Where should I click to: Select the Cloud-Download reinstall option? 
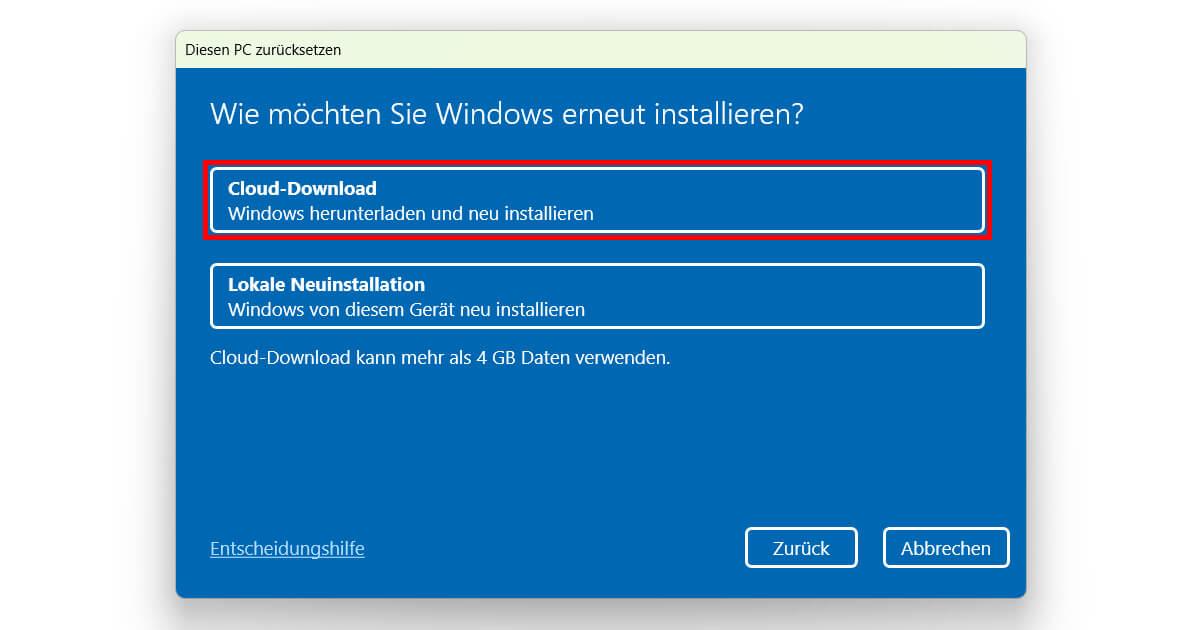coord(596,200)
